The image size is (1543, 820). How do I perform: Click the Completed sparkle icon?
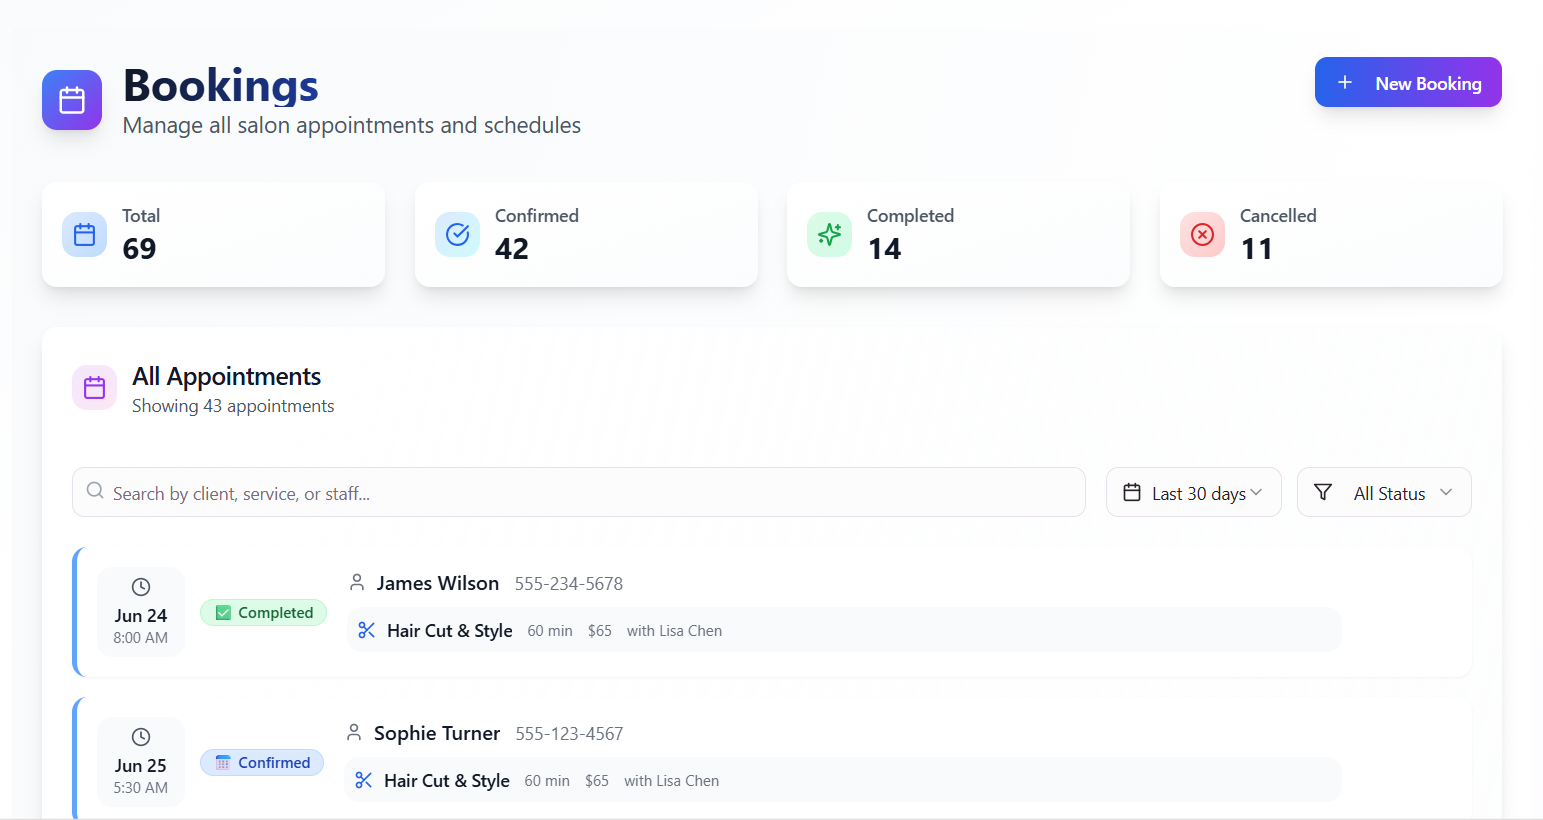tap(829, 234)
